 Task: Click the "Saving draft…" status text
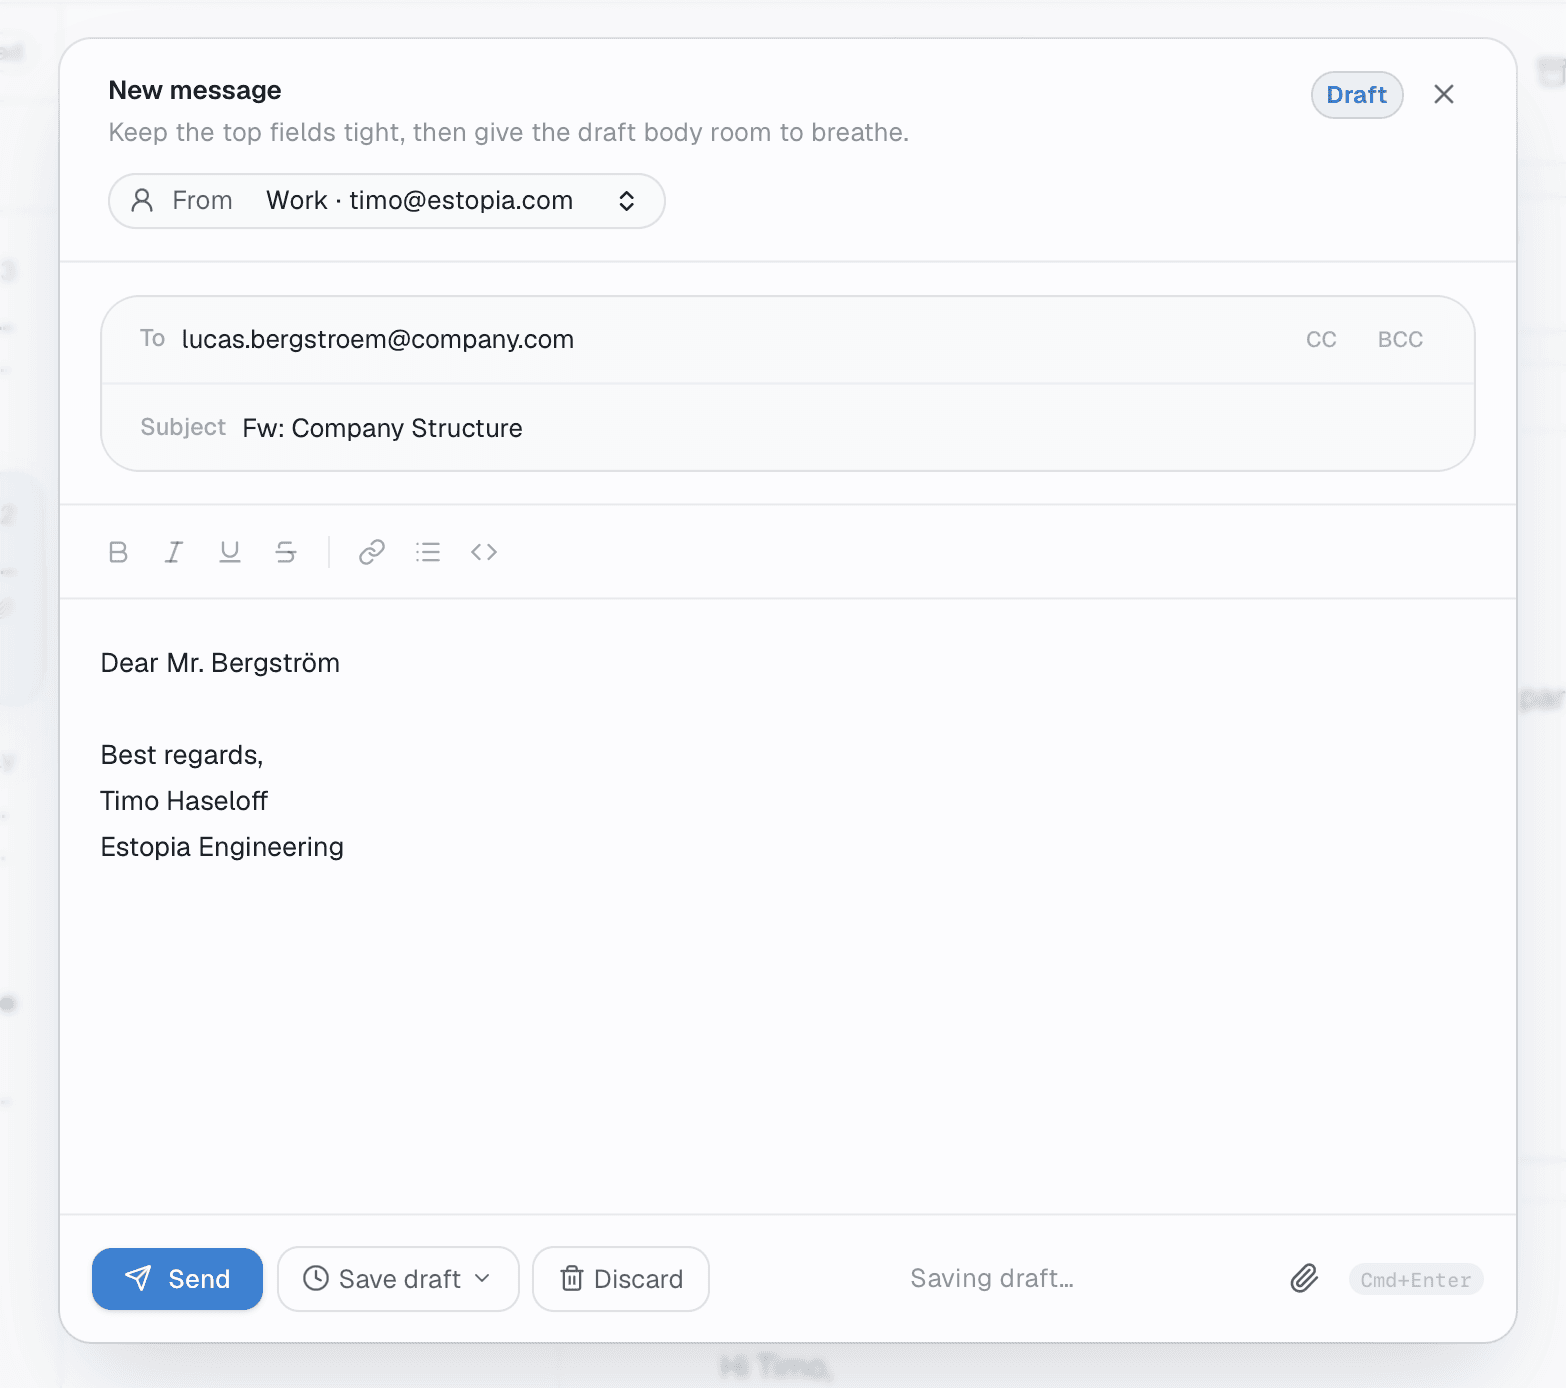tap(992, 1278)
